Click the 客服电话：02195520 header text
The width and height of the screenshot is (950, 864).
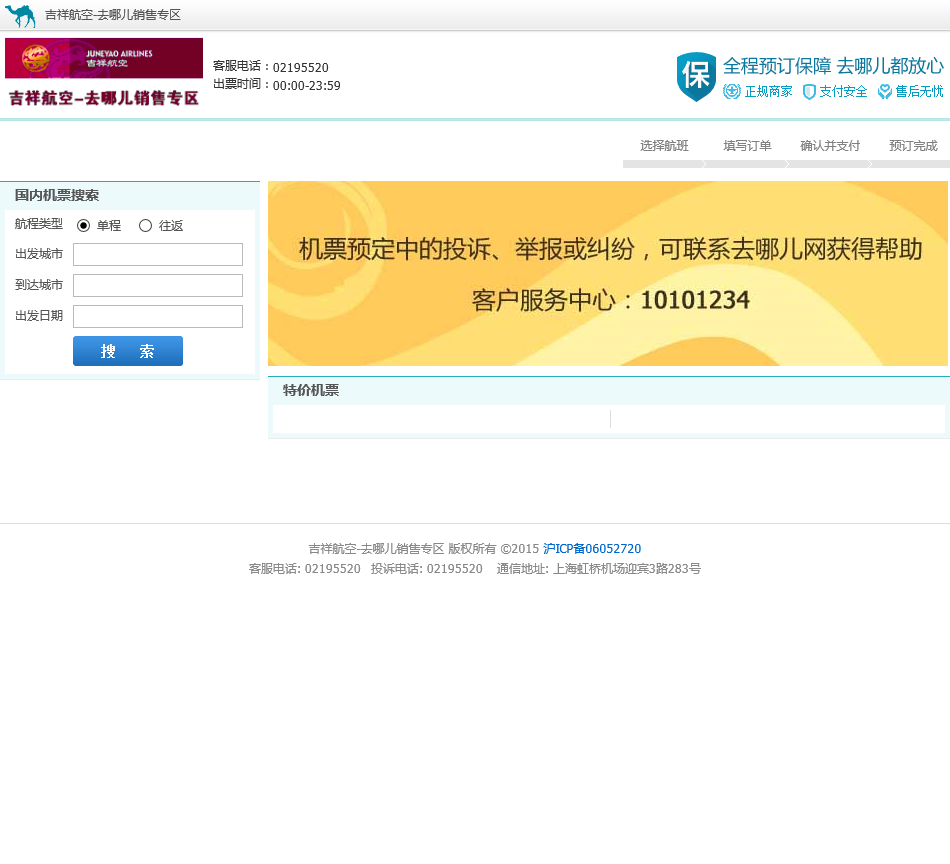(x=271, y=67)
